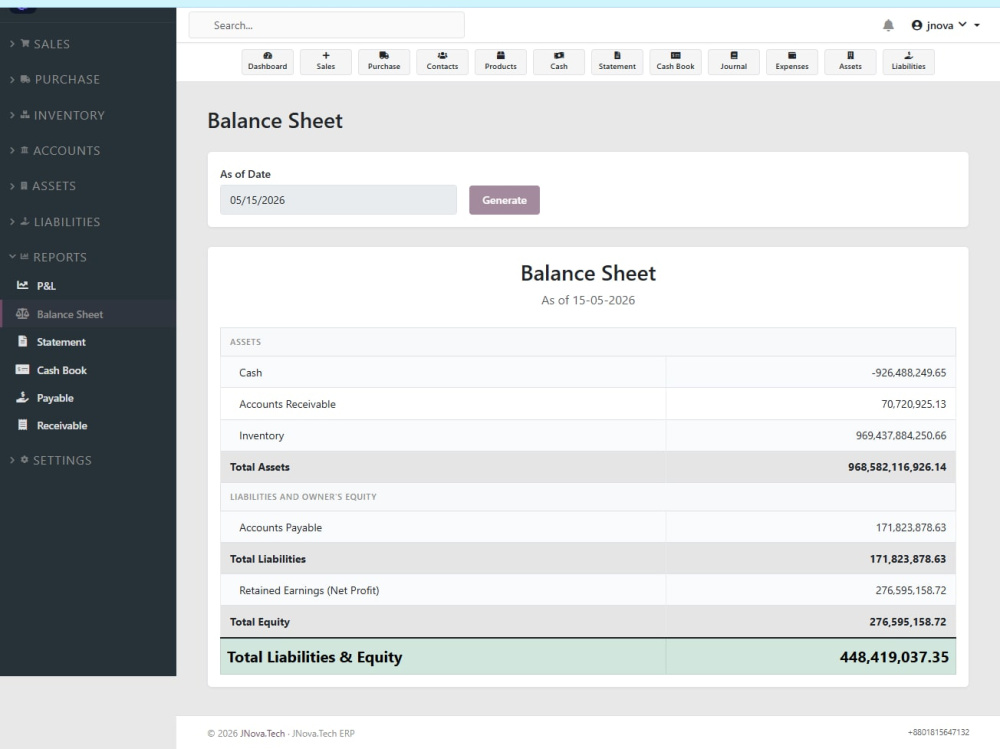Expand the LIABILITIES sidebar section
This screenshot has height=749, width=1000.
click(55, 222)
